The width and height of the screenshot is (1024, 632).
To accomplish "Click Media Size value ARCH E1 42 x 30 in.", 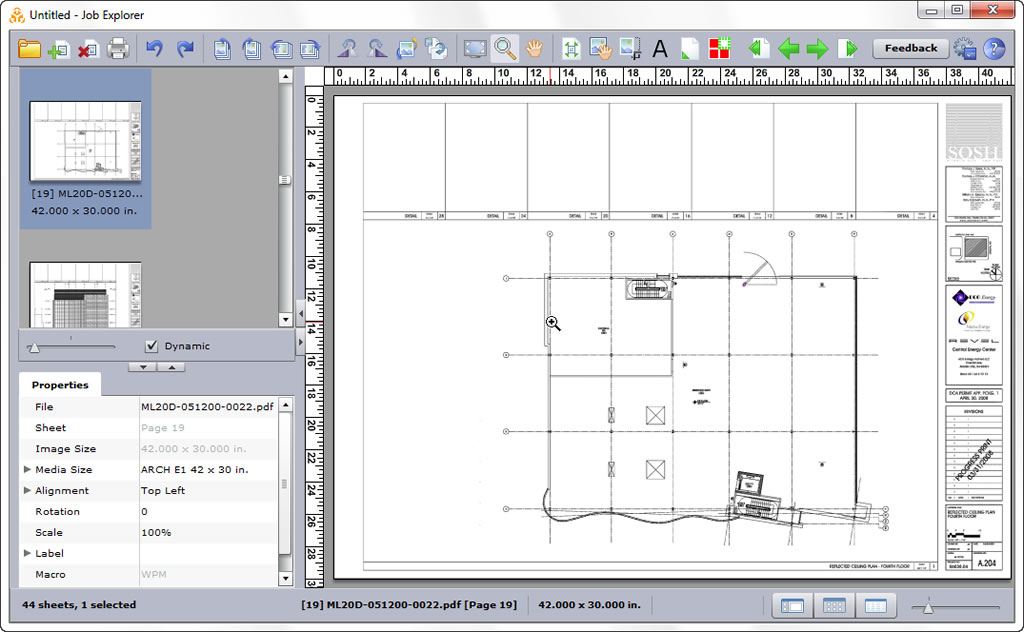I will point(195,469).
